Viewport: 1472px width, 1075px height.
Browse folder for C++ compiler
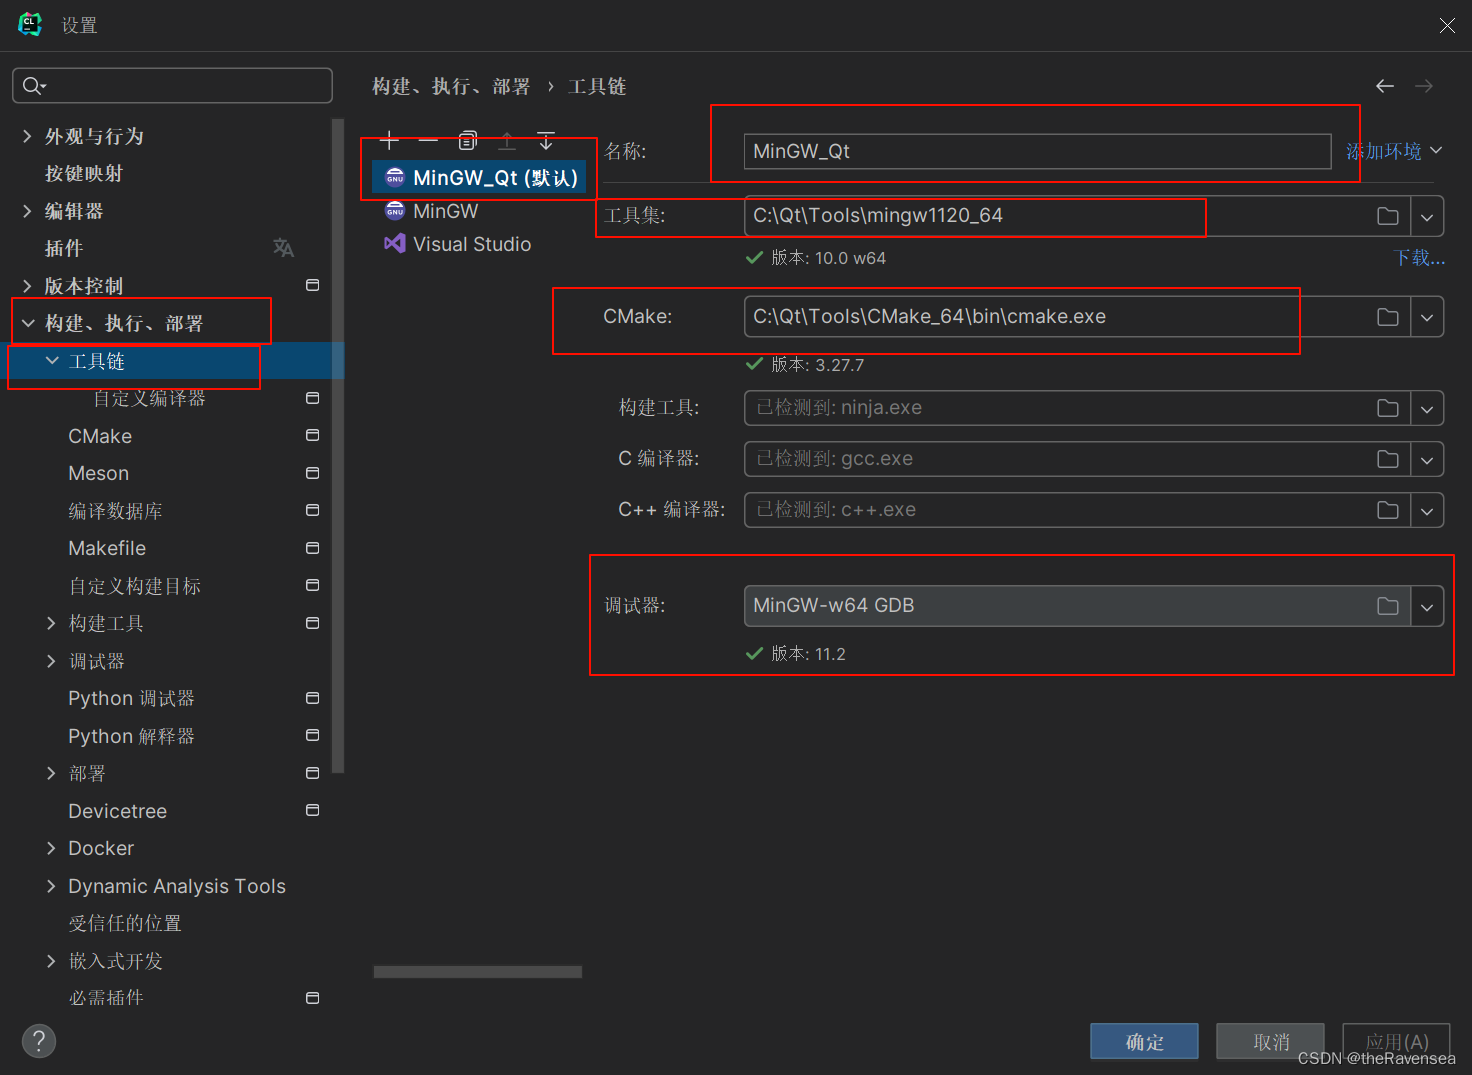tap(1388, 510)
